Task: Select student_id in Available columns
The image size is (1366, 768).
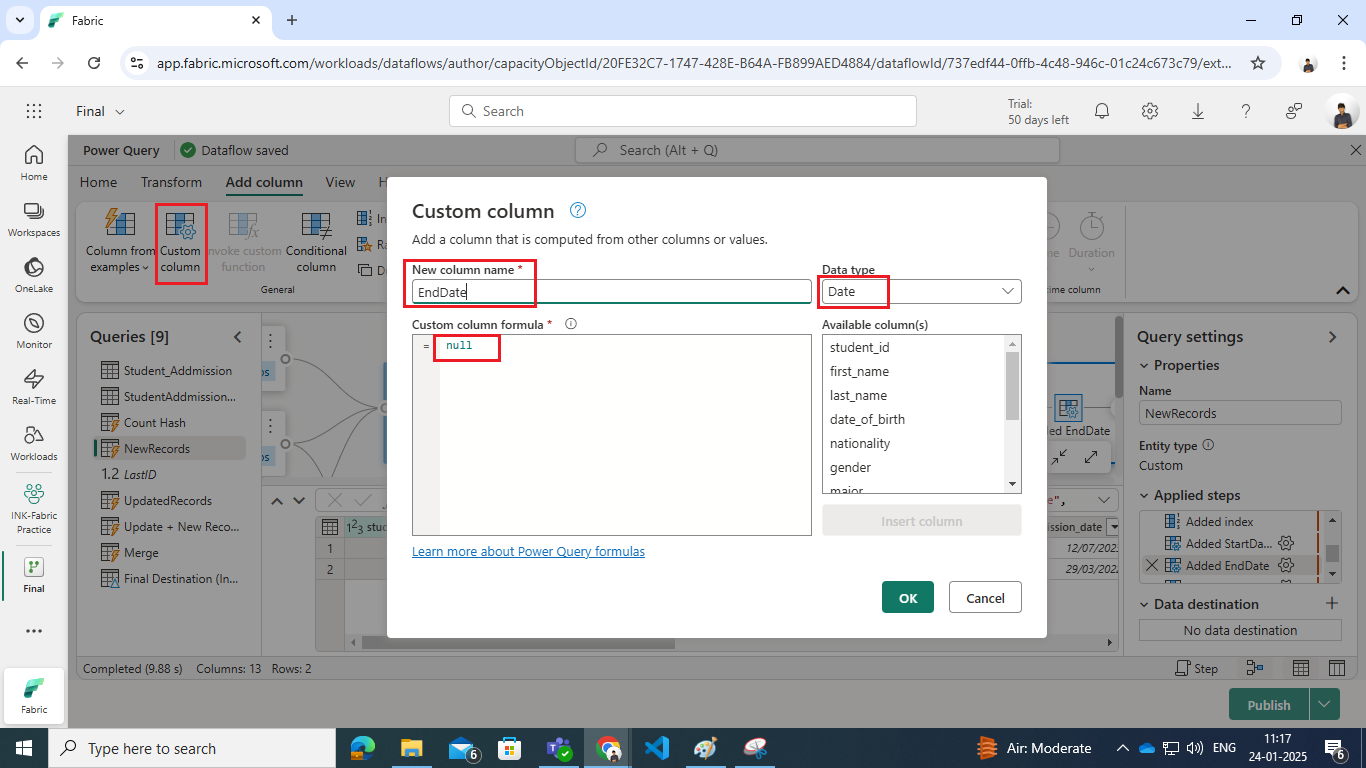Action: point(859,347)
